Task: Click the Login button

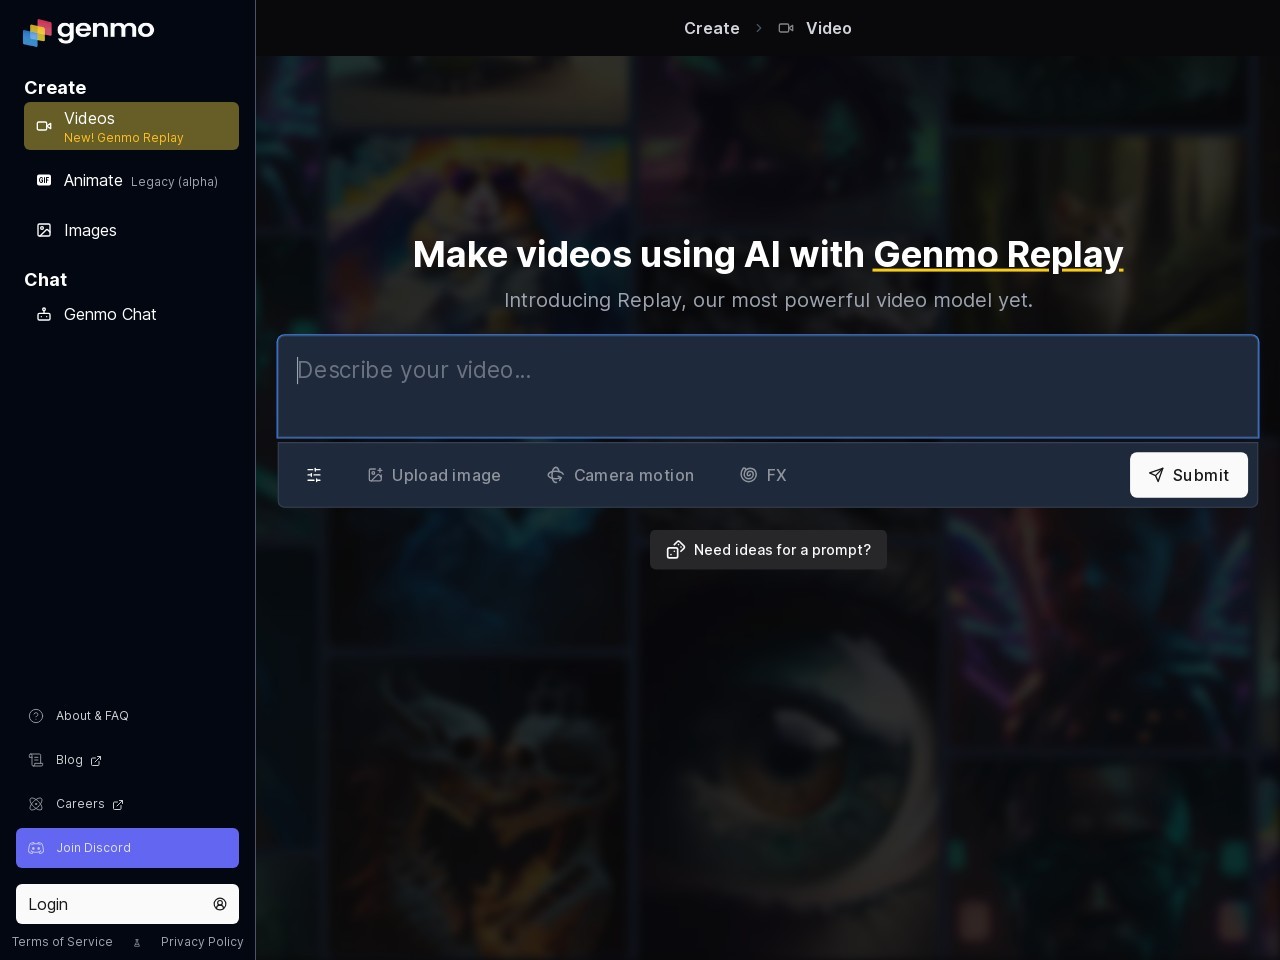Action: click(x=127, y=904)
